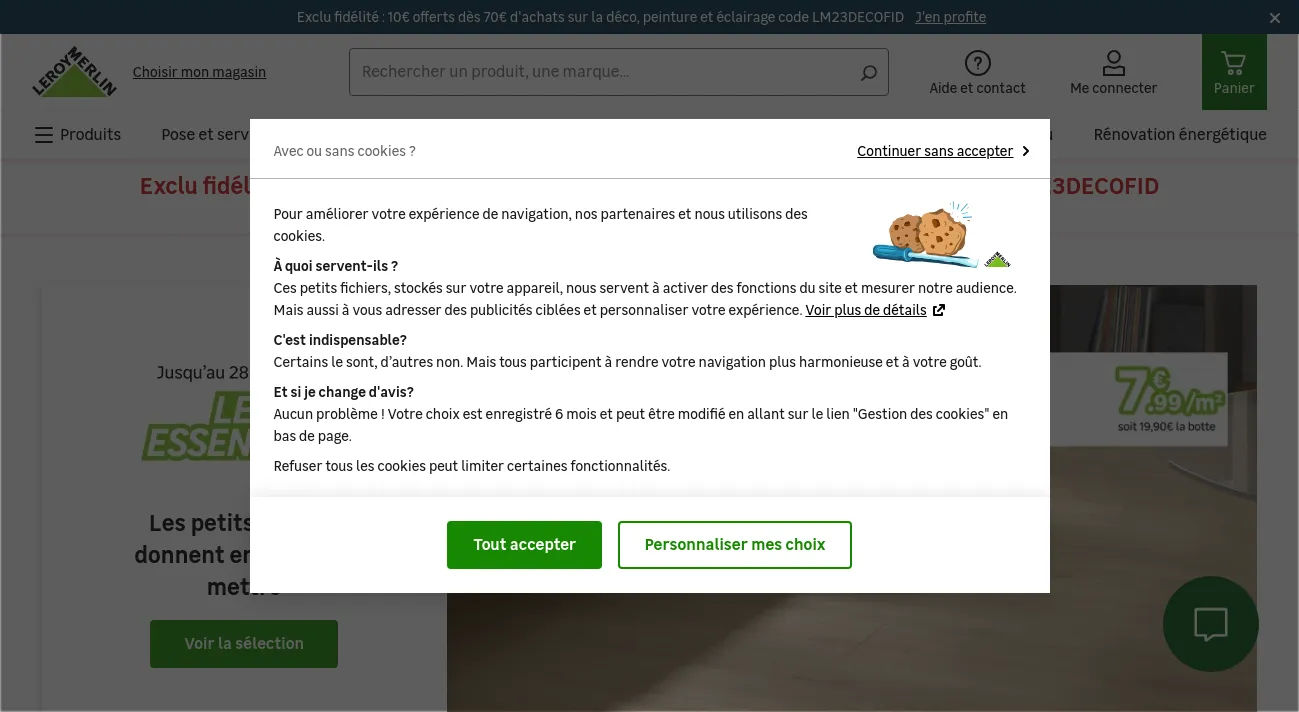Open the Pose et services menu

(206, 135)
